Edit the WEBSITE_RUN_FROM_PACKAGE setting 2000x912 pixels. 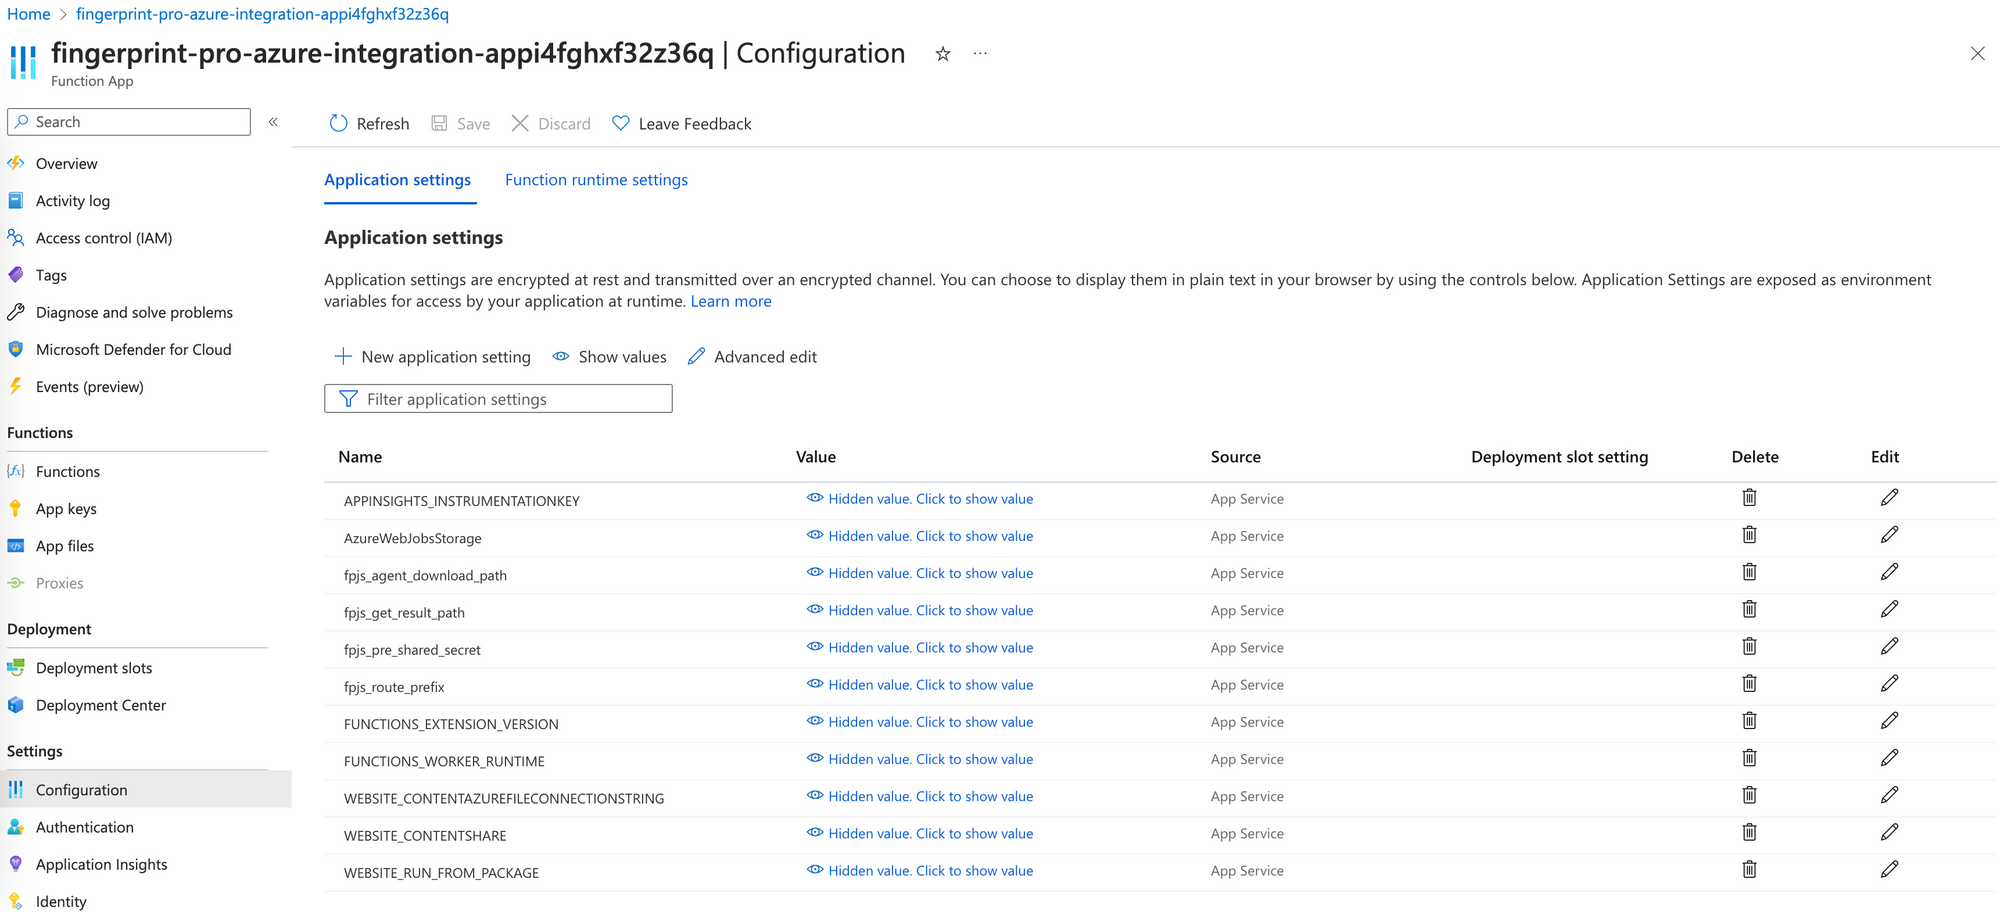[1889, 869]
